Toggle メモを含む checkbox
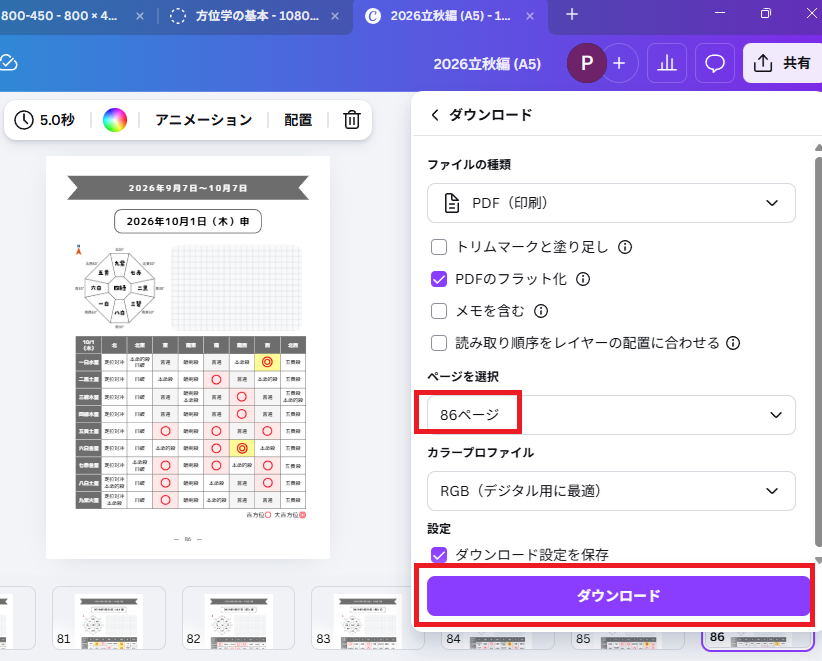The height and width of the screenshot is (661, 822). point(439,311)
